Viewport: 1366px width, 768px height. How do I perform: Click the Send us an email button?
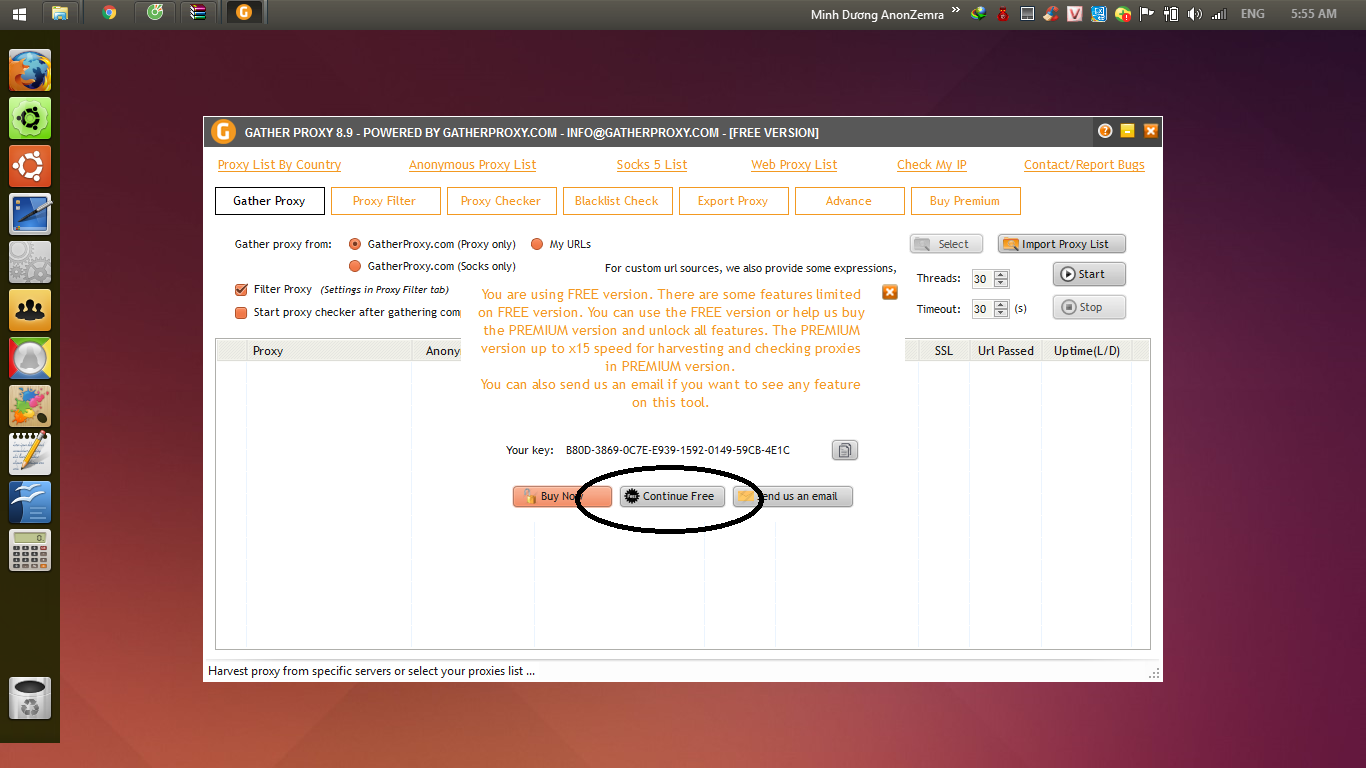[x=793, y=496]
